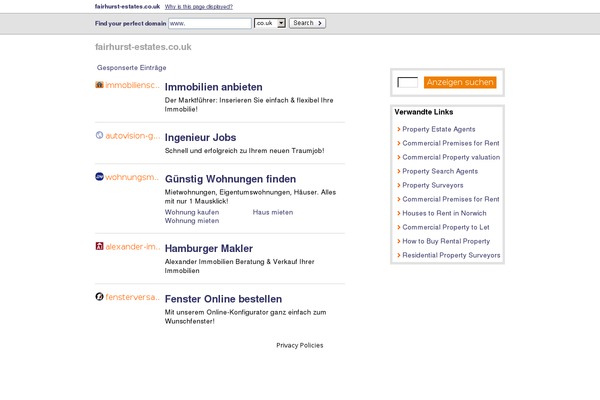The height and width of the screenshot is (400, 600).
Task: Click the autovision-g... globe favicon
Action: (x=99, y=135)
